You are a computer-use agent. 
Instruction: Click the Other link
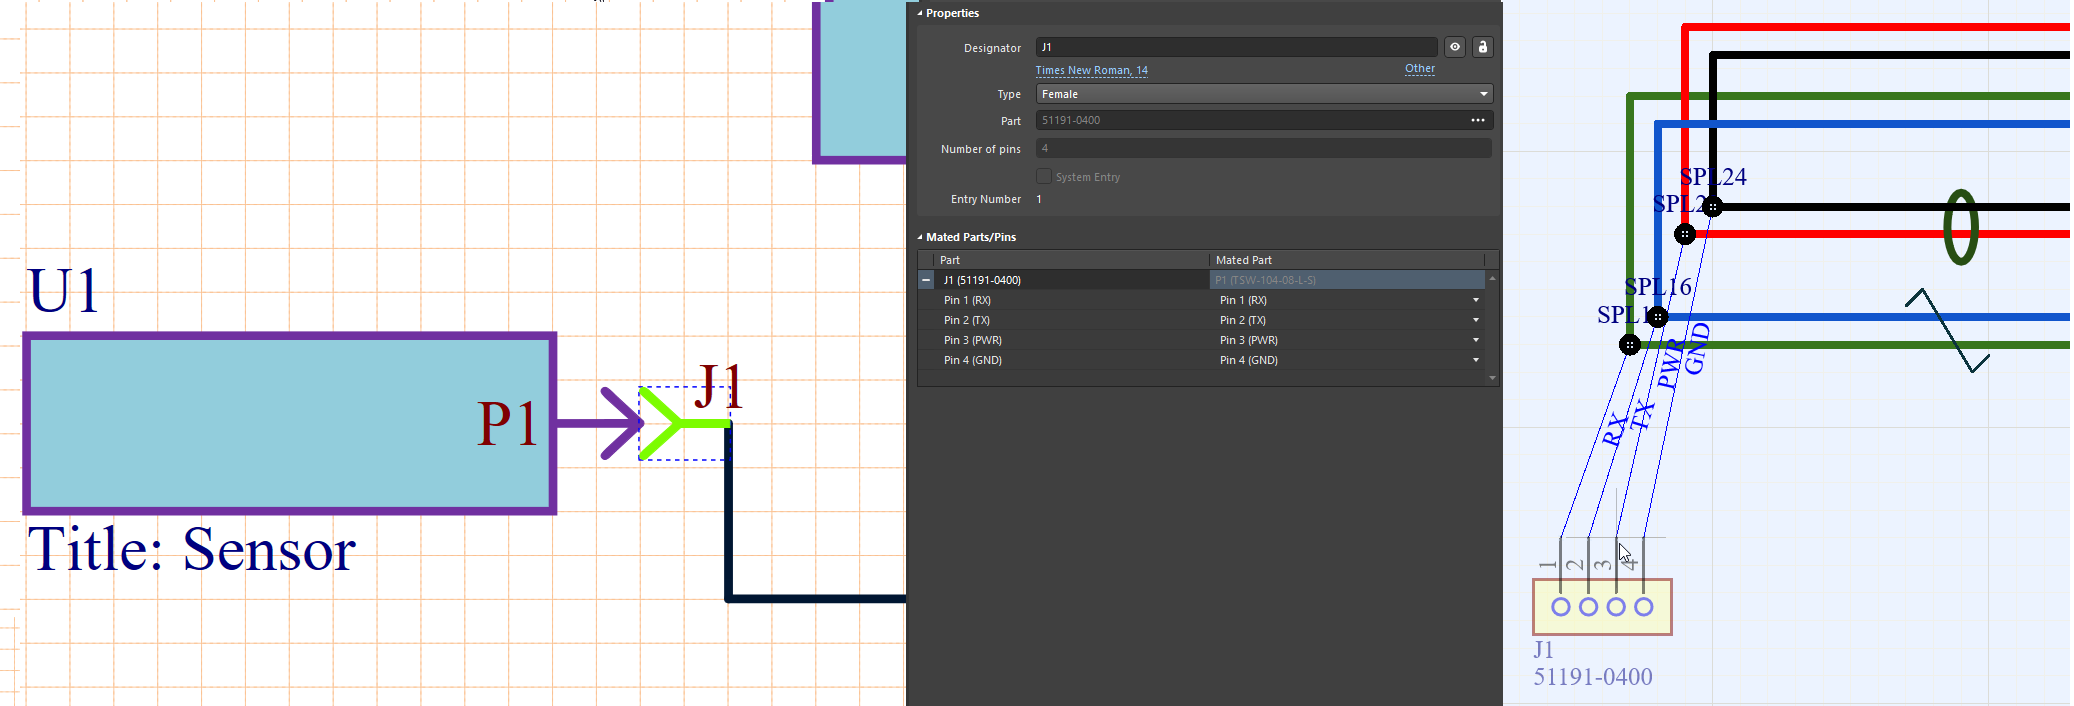(1419, 69)
